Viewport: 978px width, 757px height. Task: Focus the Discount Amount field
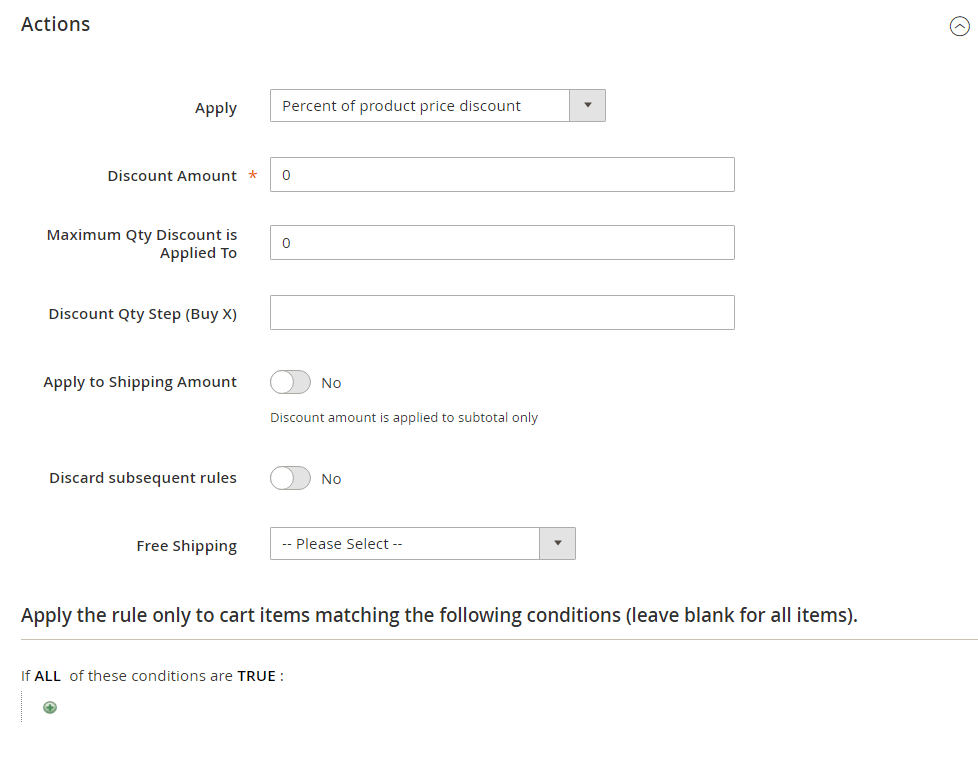coord(502,175)
